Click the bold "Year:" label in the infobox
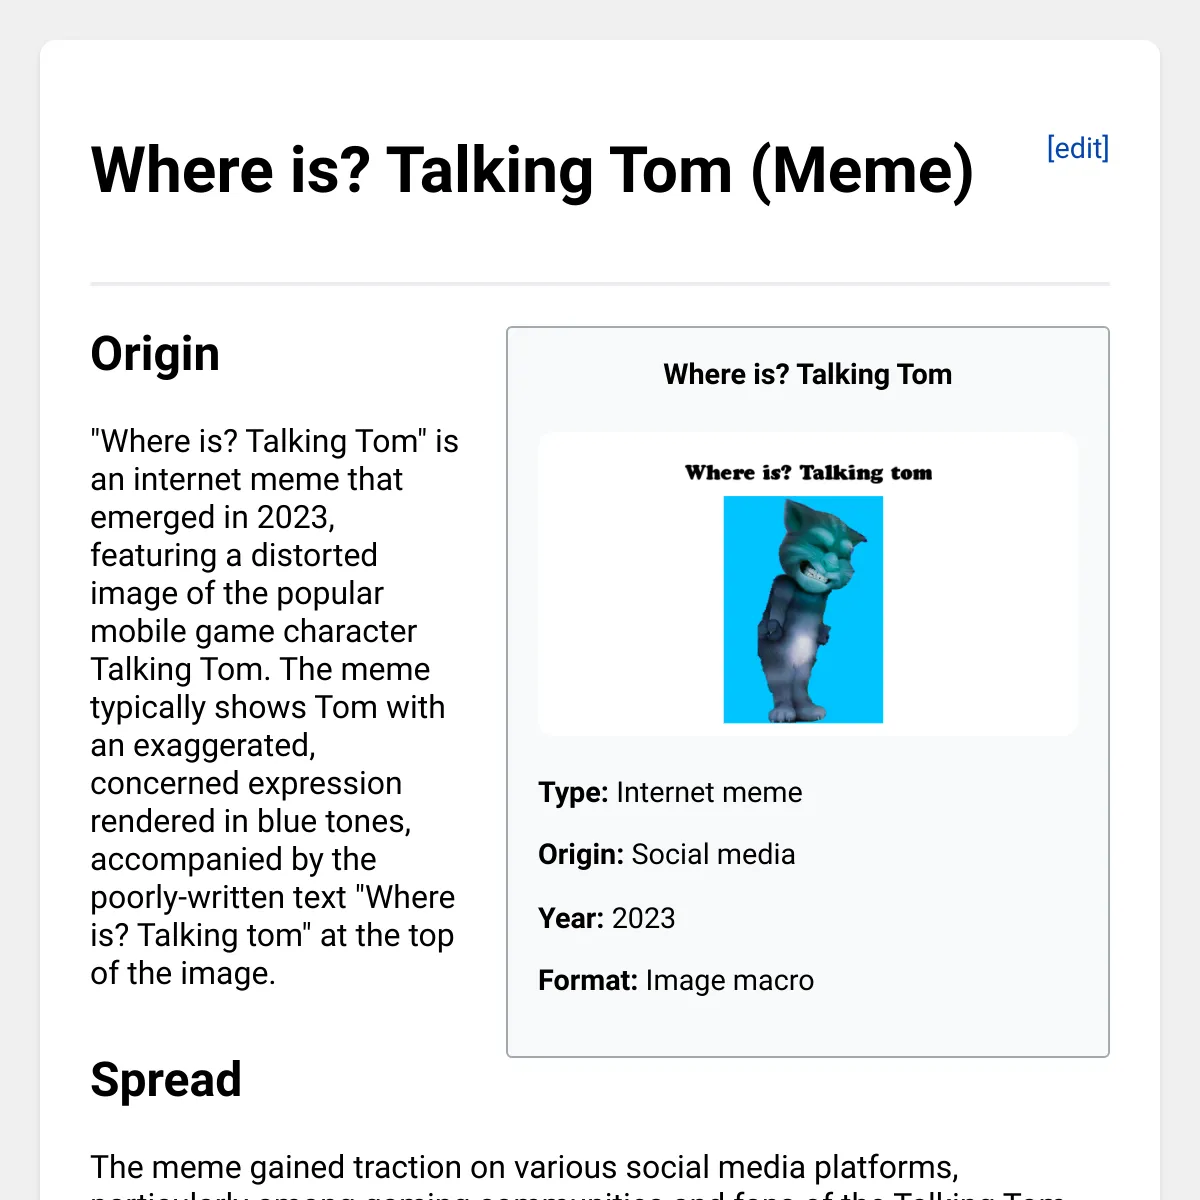 point(571,918)
